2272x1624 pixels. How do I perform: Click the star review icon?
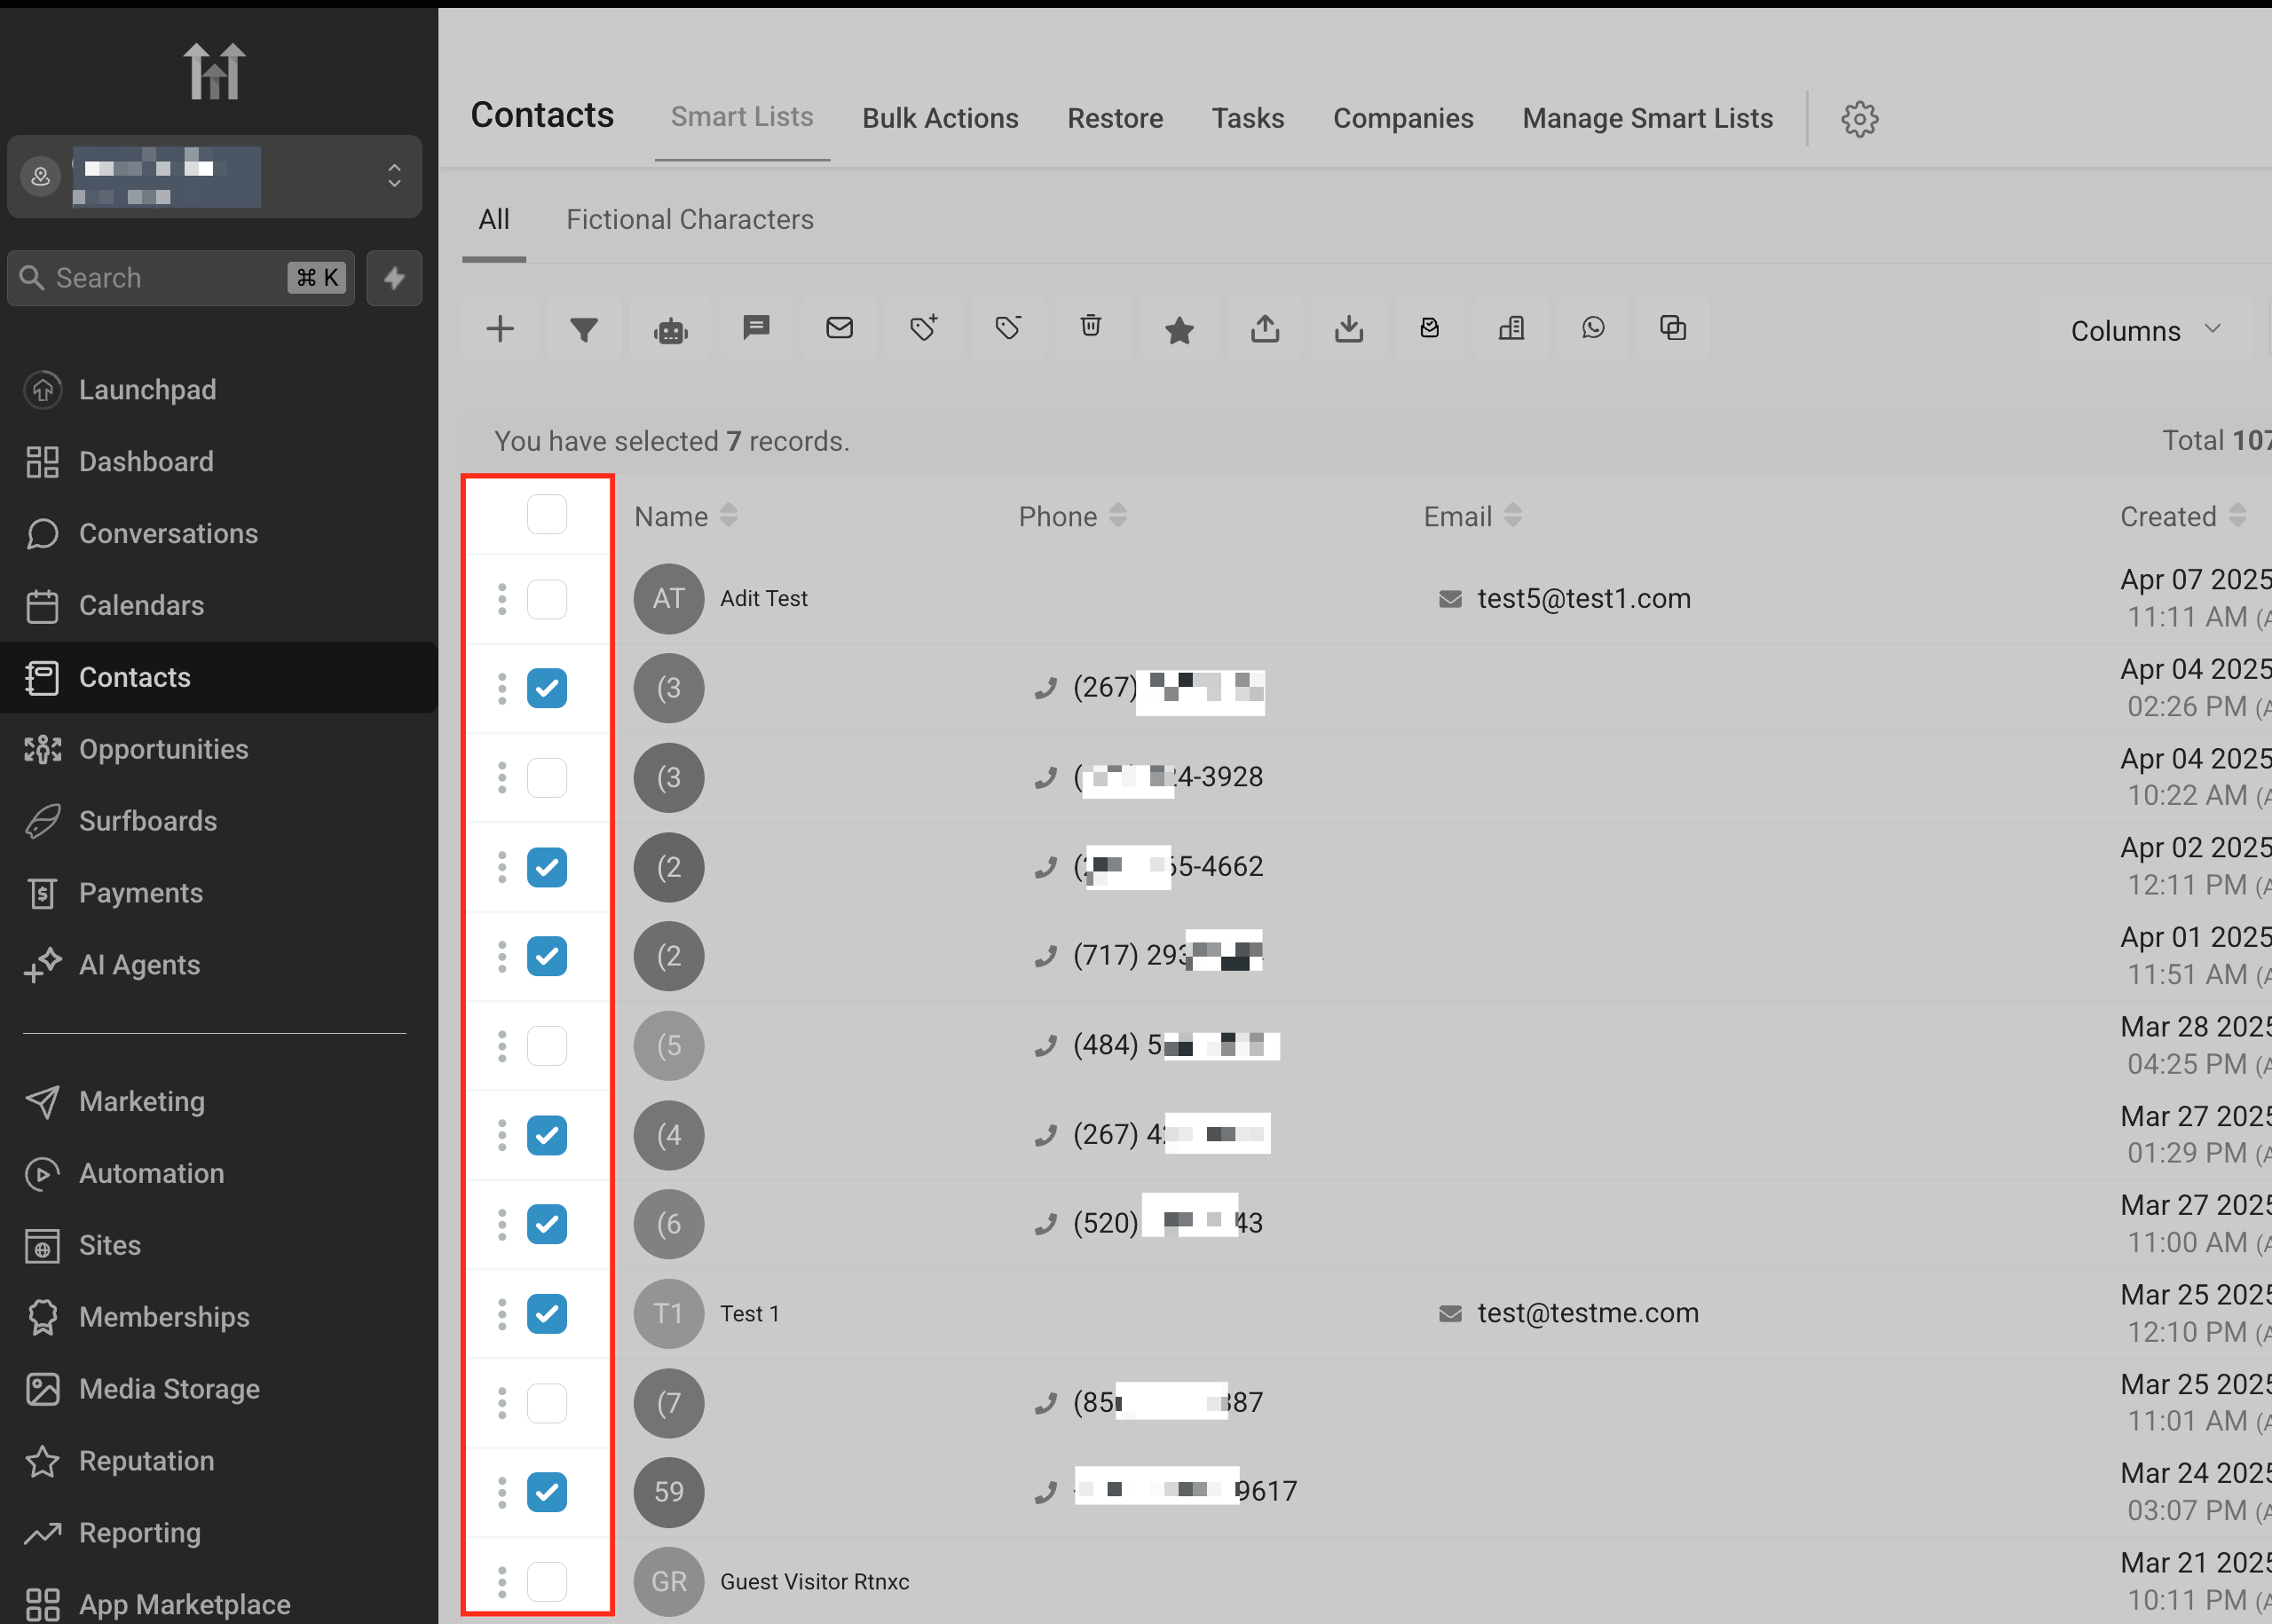coord(1179,330)
